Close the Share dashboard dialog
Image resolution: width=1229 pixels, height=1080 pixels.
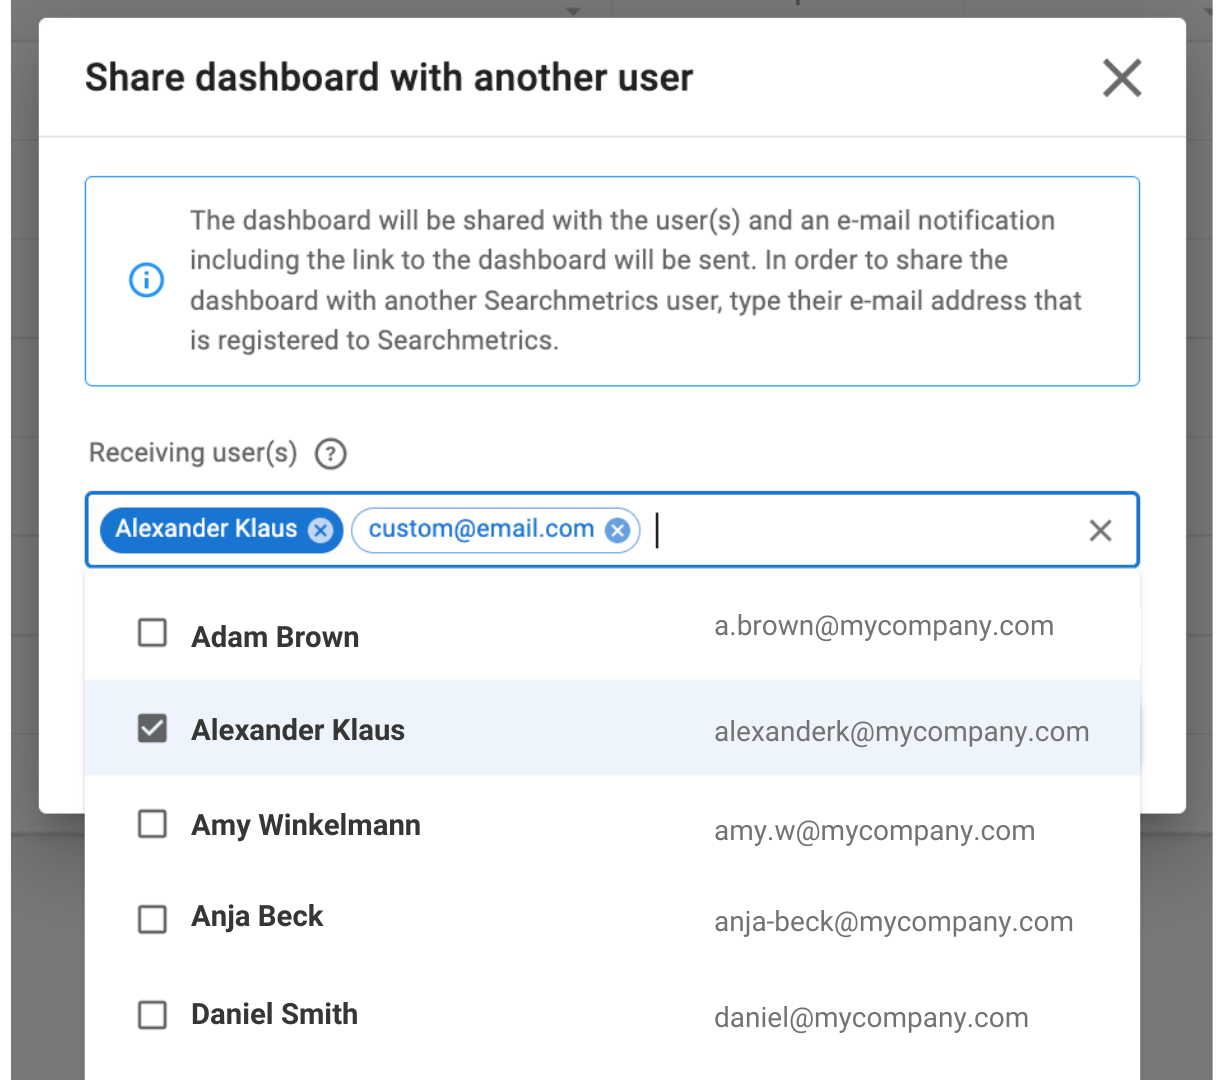[x=1122, y=77]
